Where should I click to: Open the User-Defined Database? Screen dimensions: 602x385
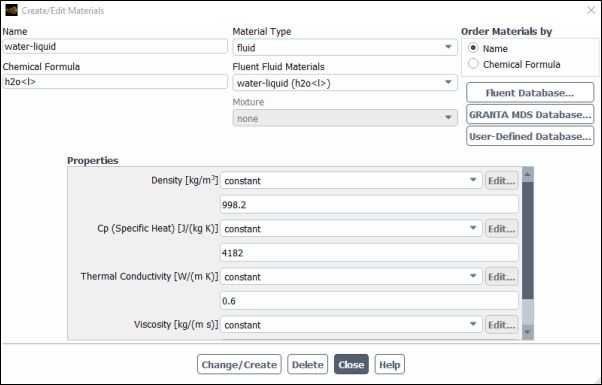[x=530, y=136]
